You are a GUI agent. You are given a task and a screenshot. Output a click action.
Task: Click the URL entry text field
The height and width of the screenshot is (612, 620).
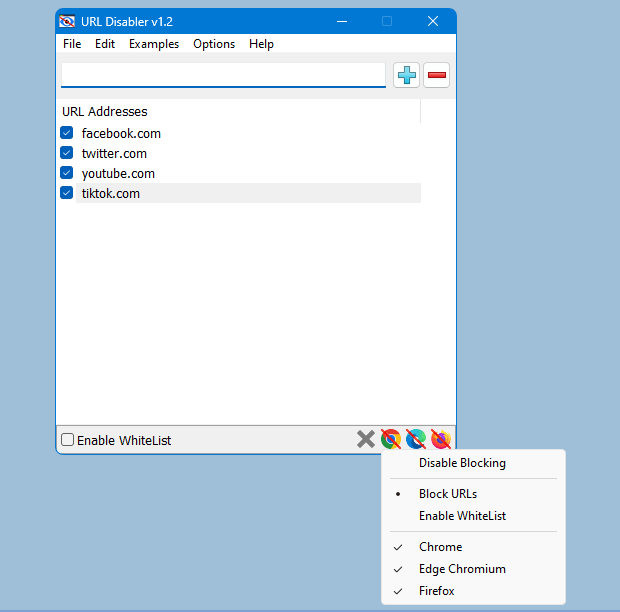(x=223, y=75)
